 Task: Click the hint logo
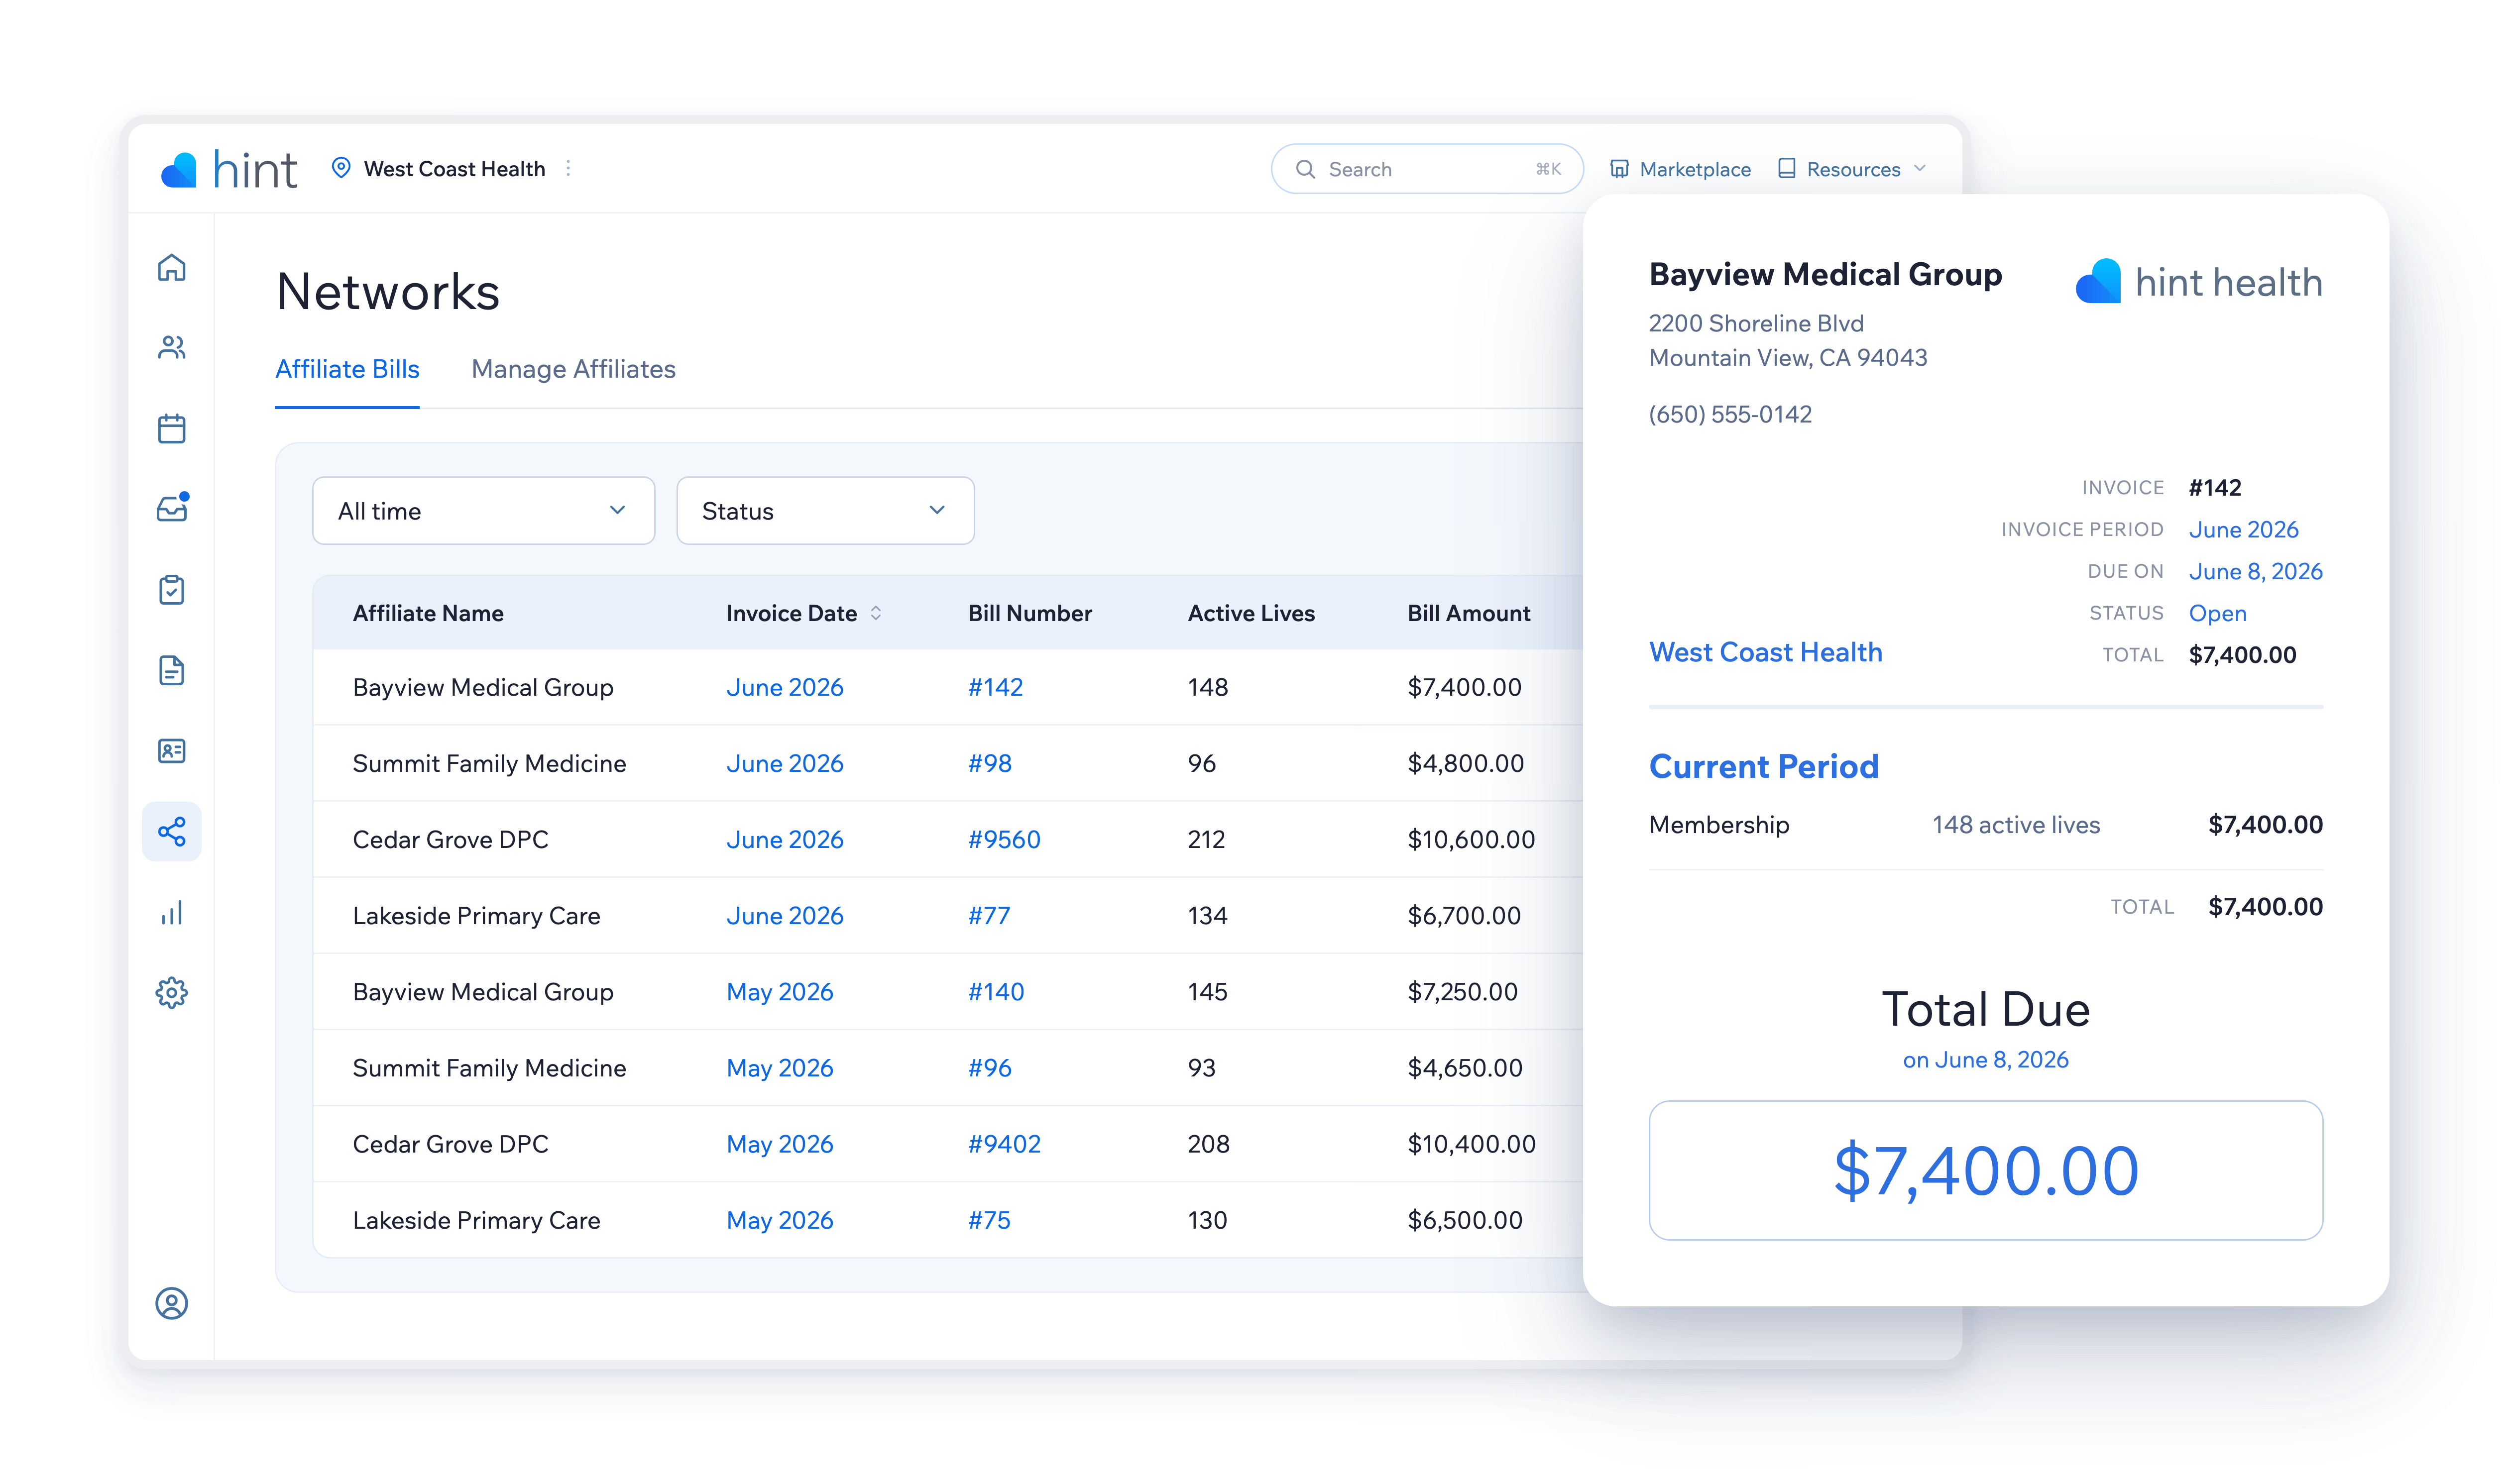[229, 169]
